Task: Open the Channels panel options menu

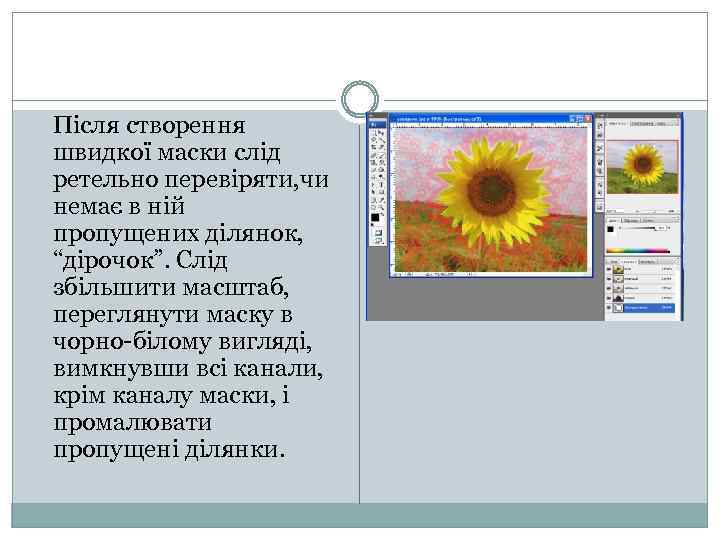Action: pos(677,261)
